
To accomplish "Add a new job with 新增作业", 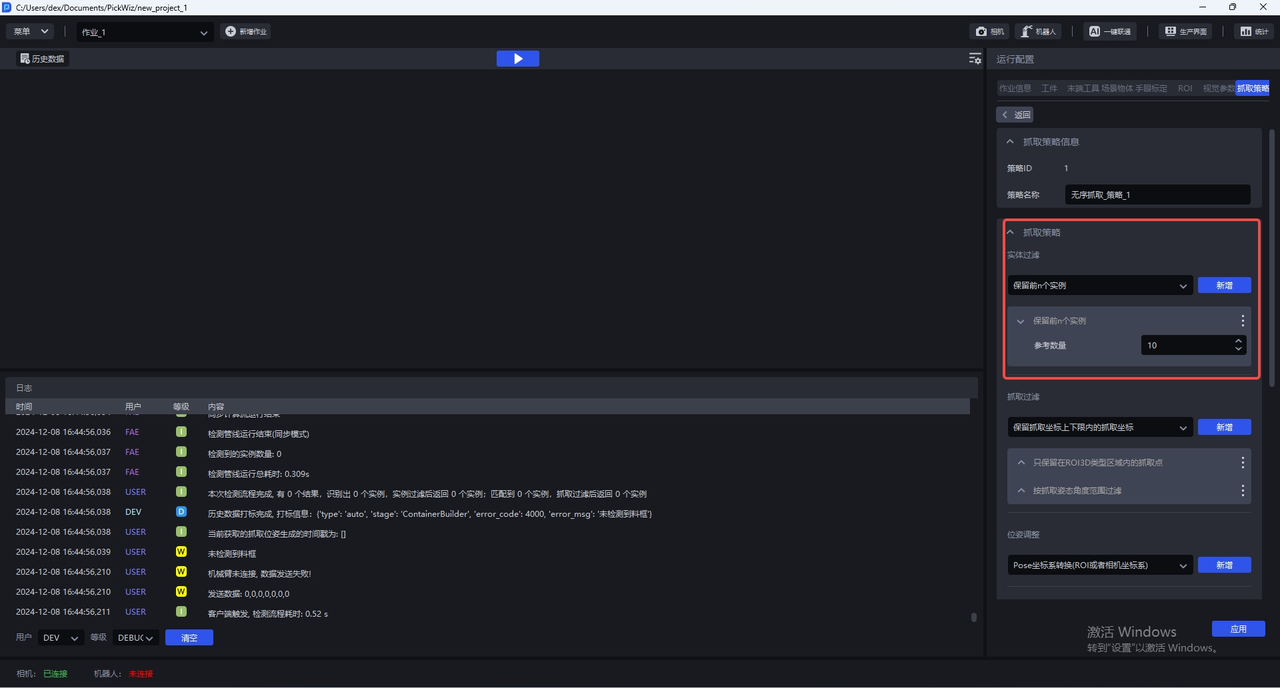I will click(246, 32).
